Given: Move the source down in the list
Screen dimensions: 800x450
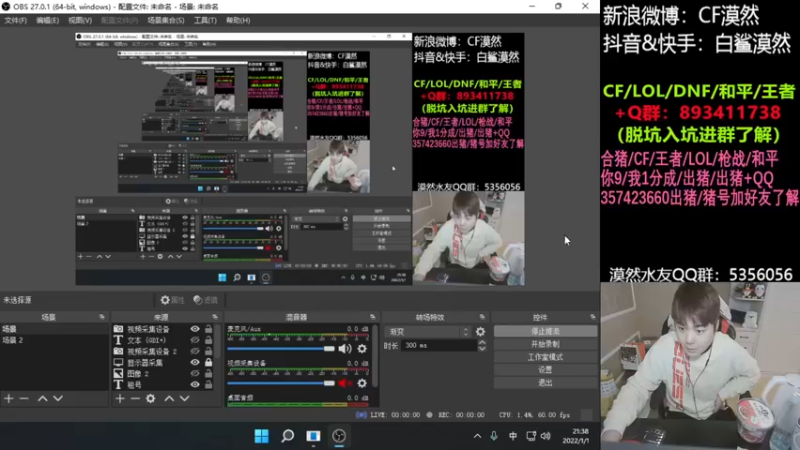Looking at the screenshot, I should coord(185,398).
